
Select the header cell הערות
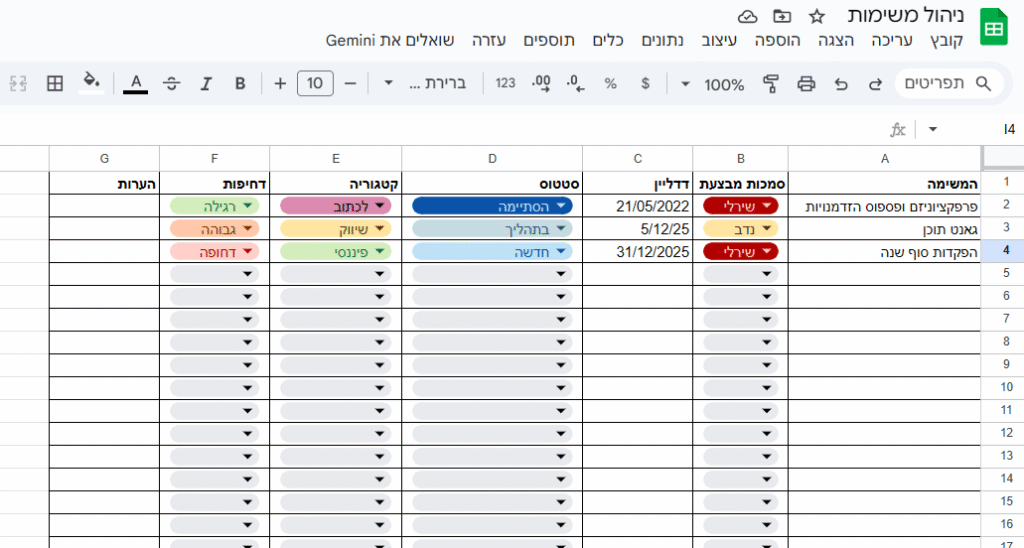(104, 184)
